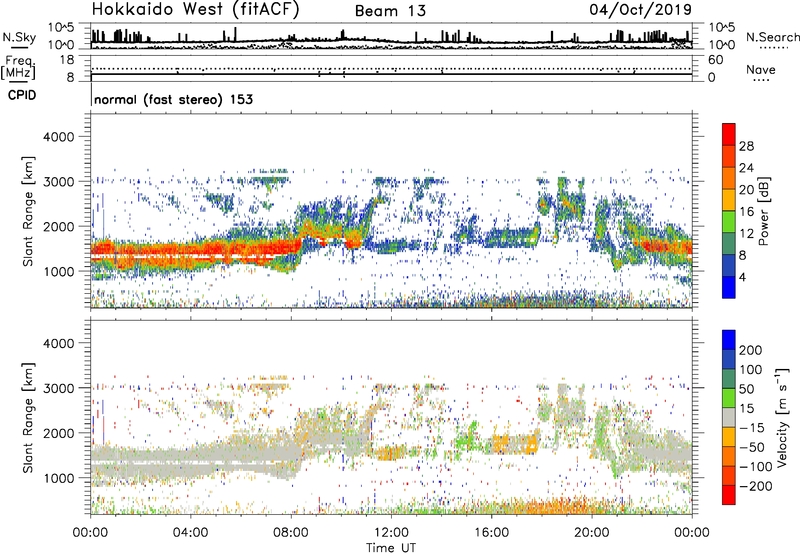The width and height of the screenshot is (800, 554).
Task: Click the '10^5' label left of noise panel
Action: click(x=61, y=28)
